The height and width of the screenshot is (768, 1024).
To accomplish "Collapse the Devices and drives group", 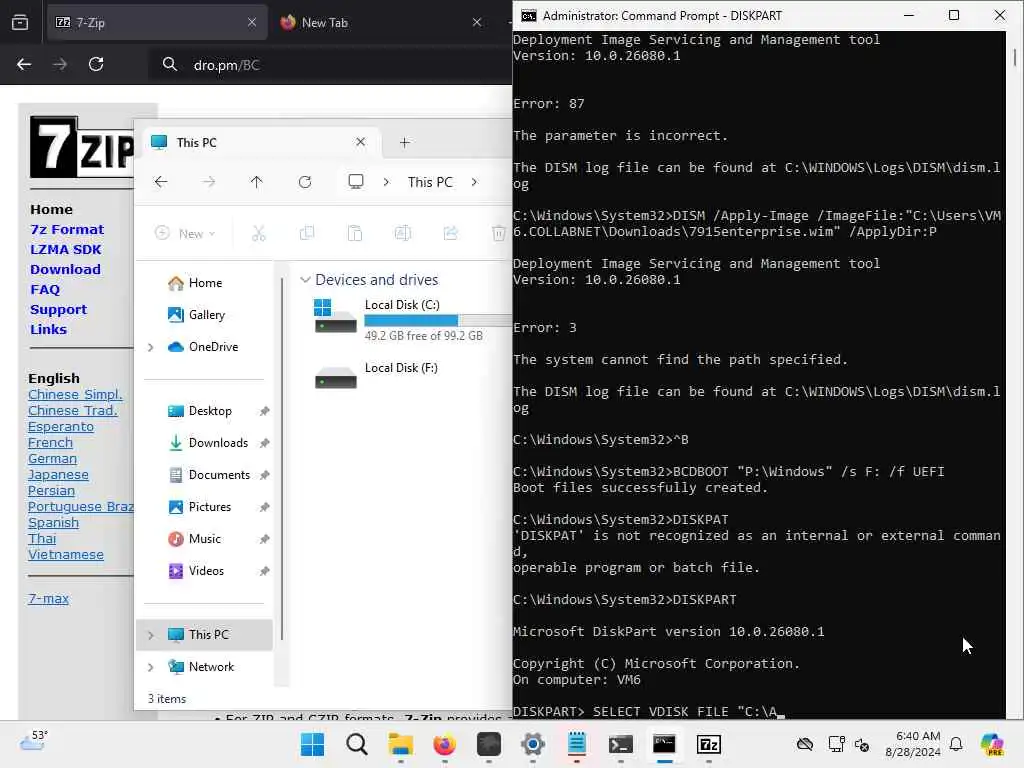I will pyautogui.click(x=305, y=280).
